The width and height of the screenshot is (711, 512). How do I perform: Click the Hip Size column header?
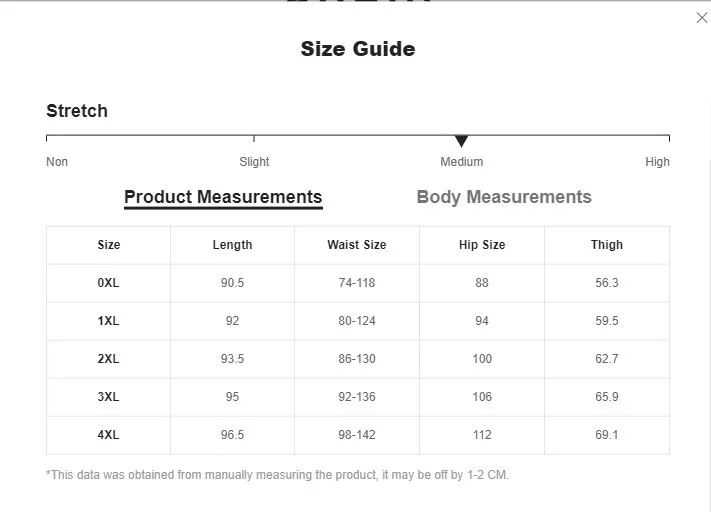click(x=482, y=245)
